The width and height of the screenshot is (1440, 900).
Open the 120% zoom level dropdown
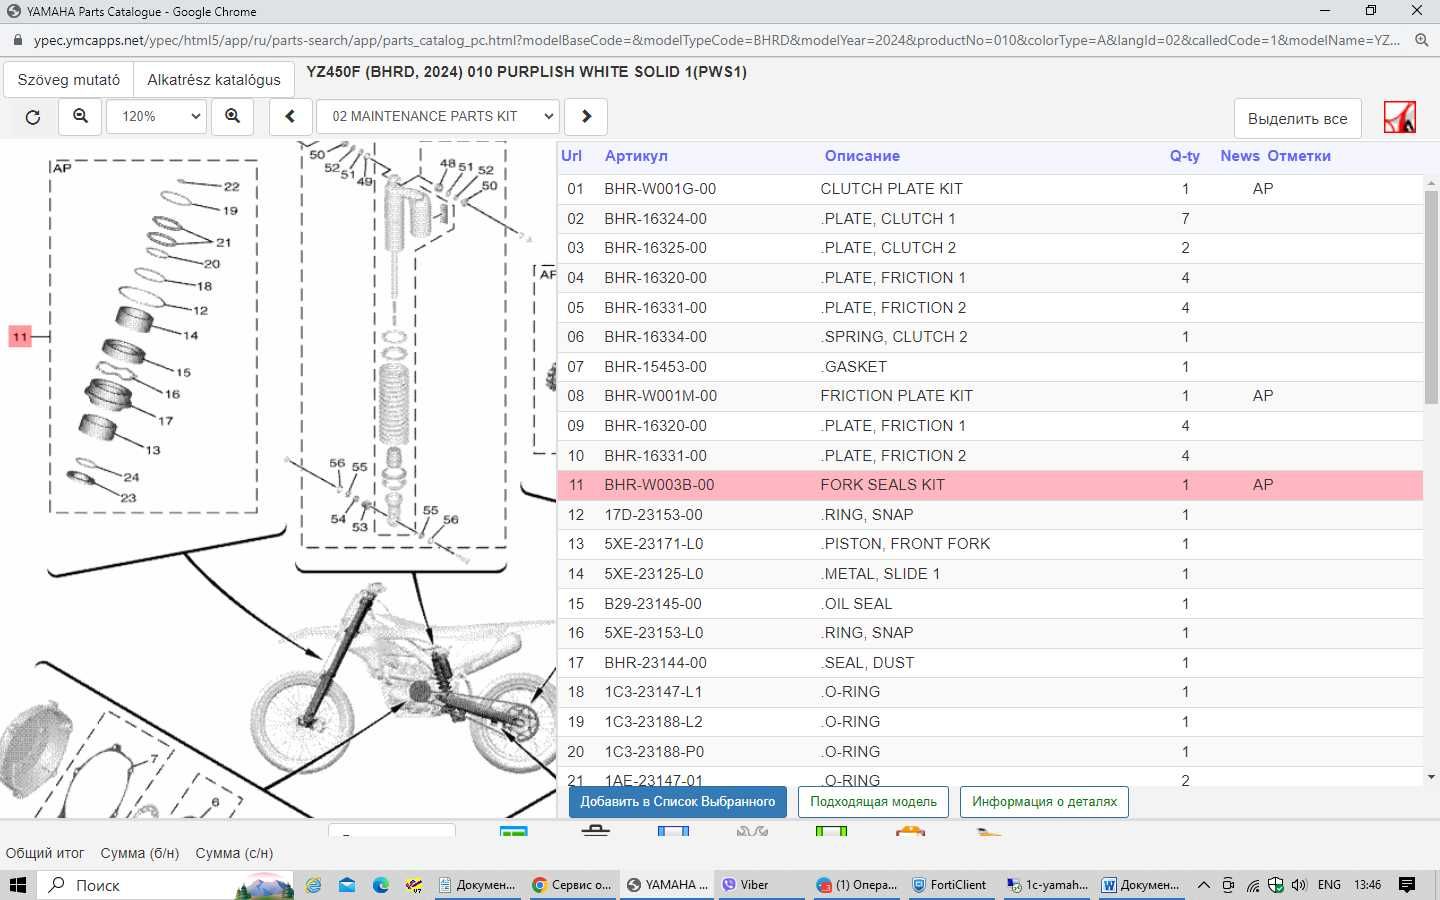click(x=155, y=117)
